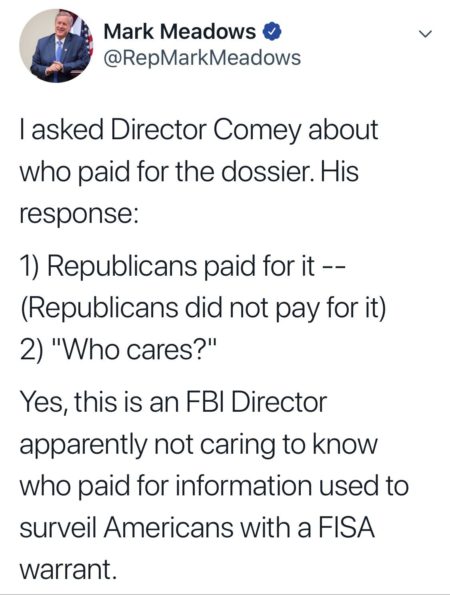Click the quoted text '2) "Who cares?"'

118,349
